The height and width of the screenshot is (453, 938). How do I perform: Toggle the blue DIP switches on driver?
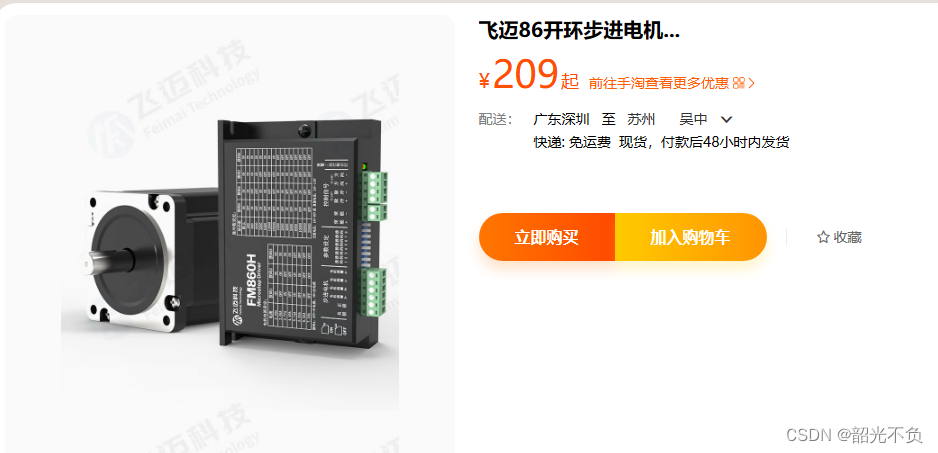click(x=366, y=244)
